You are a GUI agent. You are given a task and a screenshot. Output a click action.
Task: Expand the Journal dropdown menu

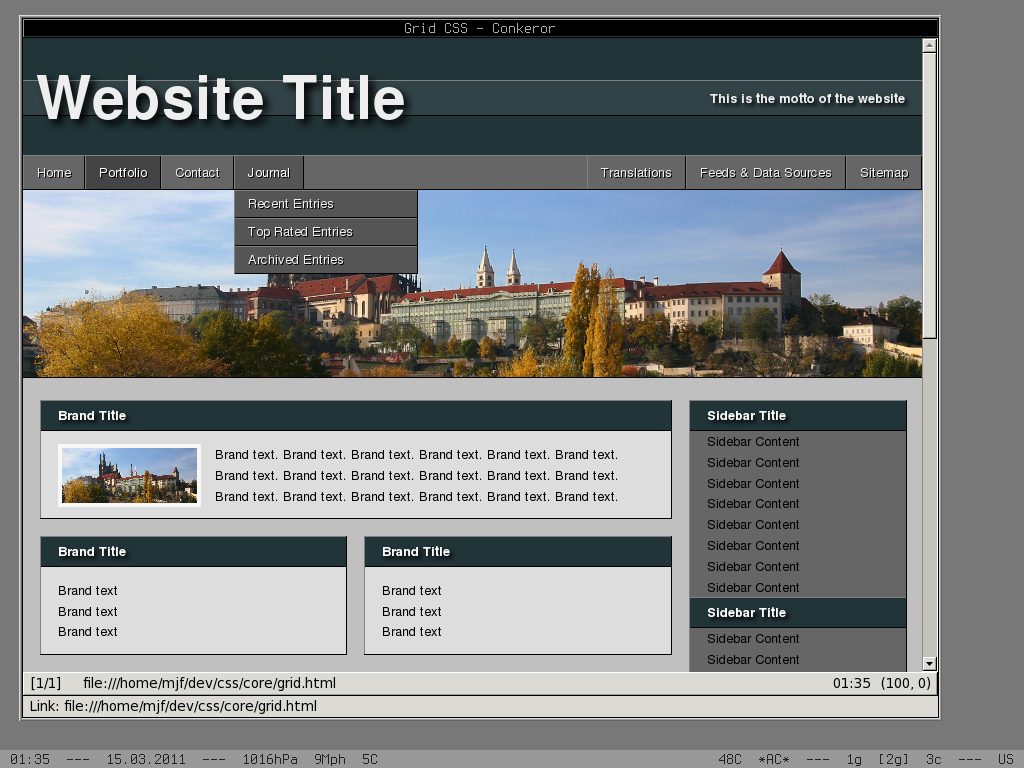pyautogui.click(x=269, y=173)
